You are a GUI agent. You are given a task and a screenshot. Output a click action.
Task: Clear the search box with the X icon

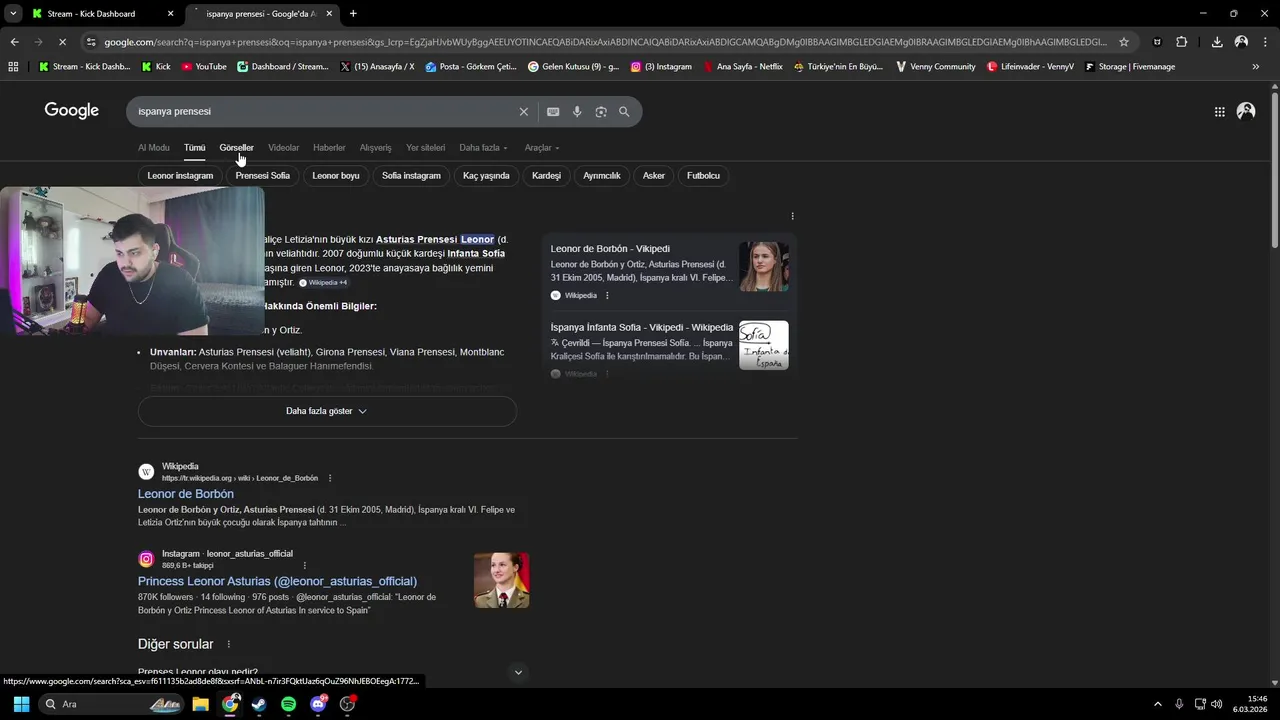(x=523, y=112)
